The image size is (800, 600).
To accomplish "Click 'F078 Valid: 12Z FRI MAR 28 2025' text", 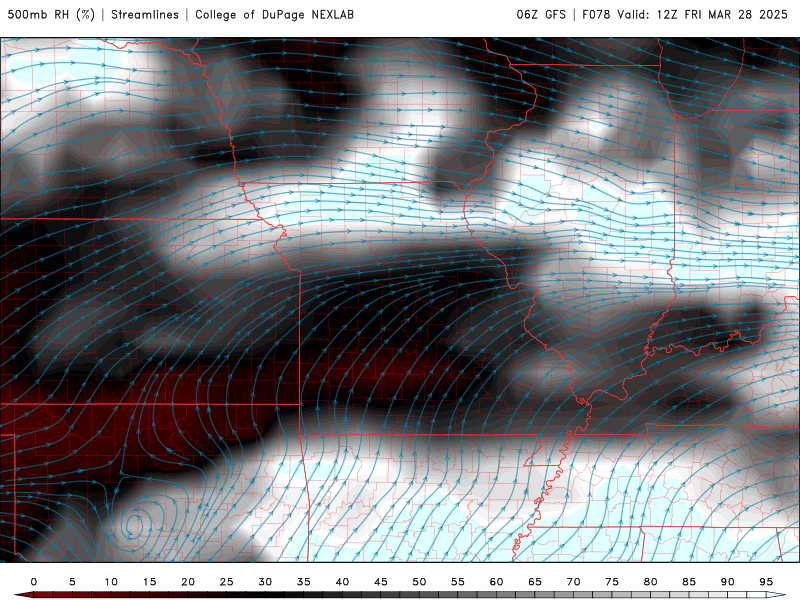I will [685, 14].
